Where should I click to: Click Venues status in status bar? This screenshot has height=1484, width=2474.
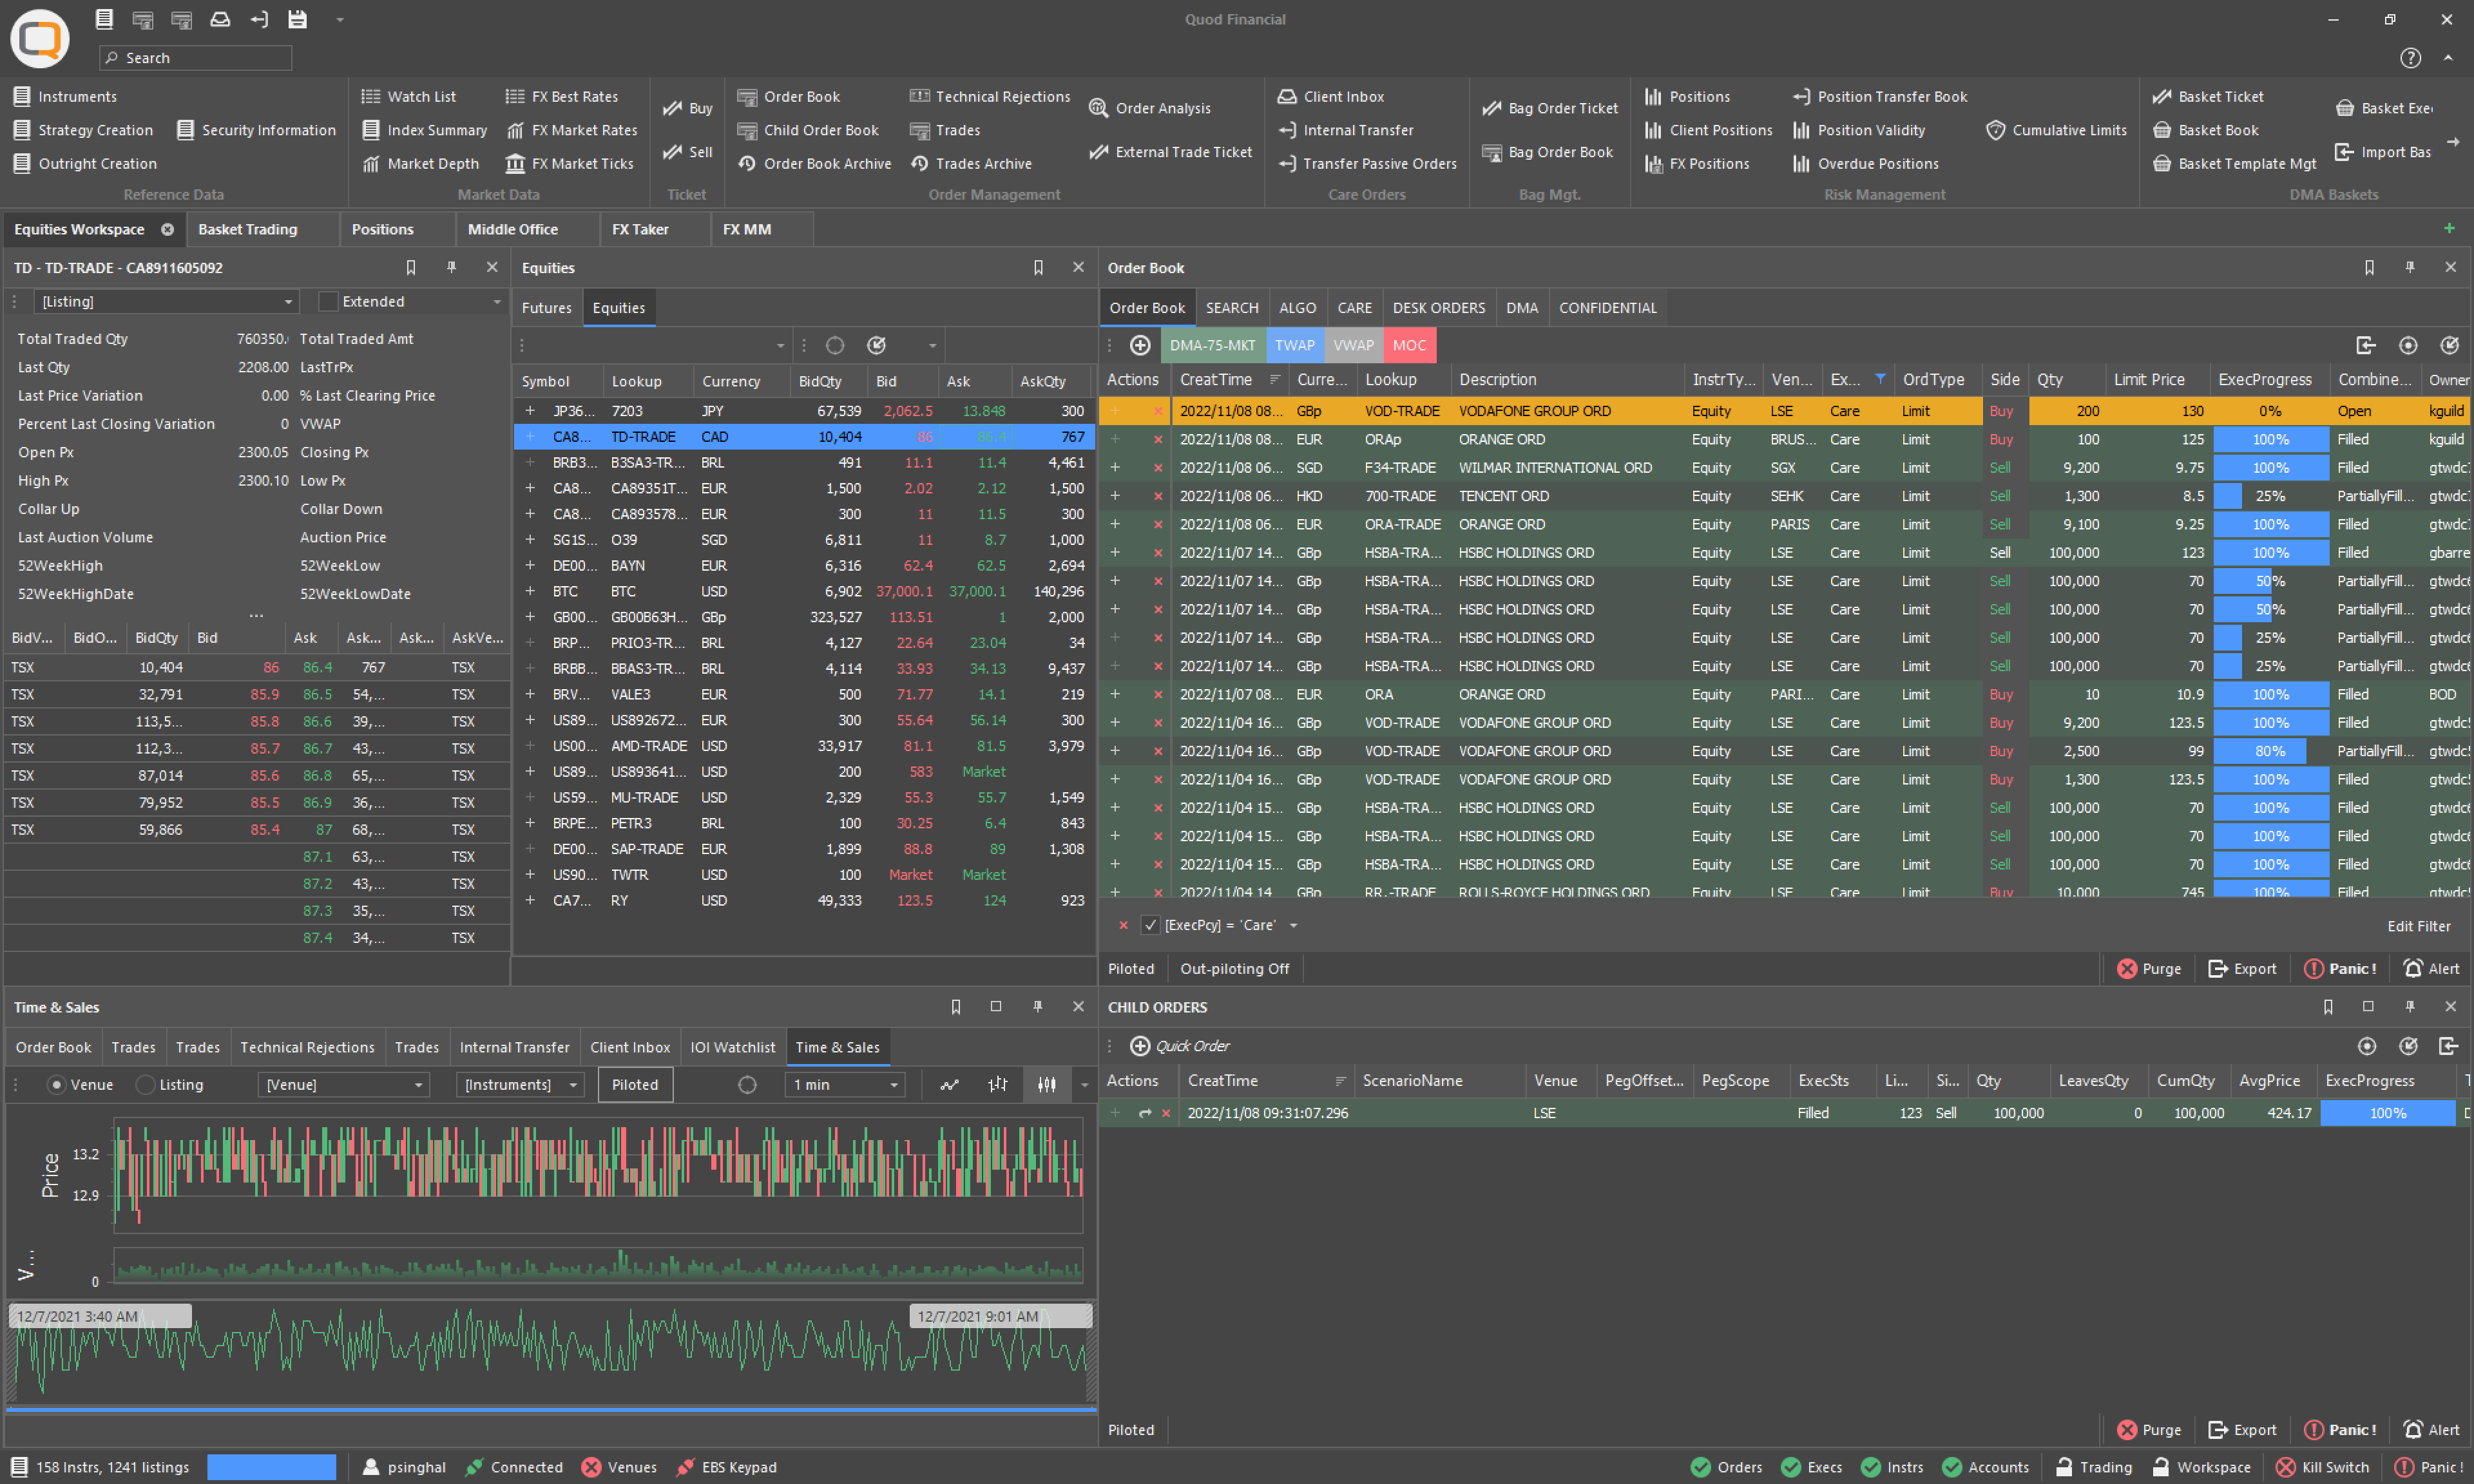[x=620, y=1467]
